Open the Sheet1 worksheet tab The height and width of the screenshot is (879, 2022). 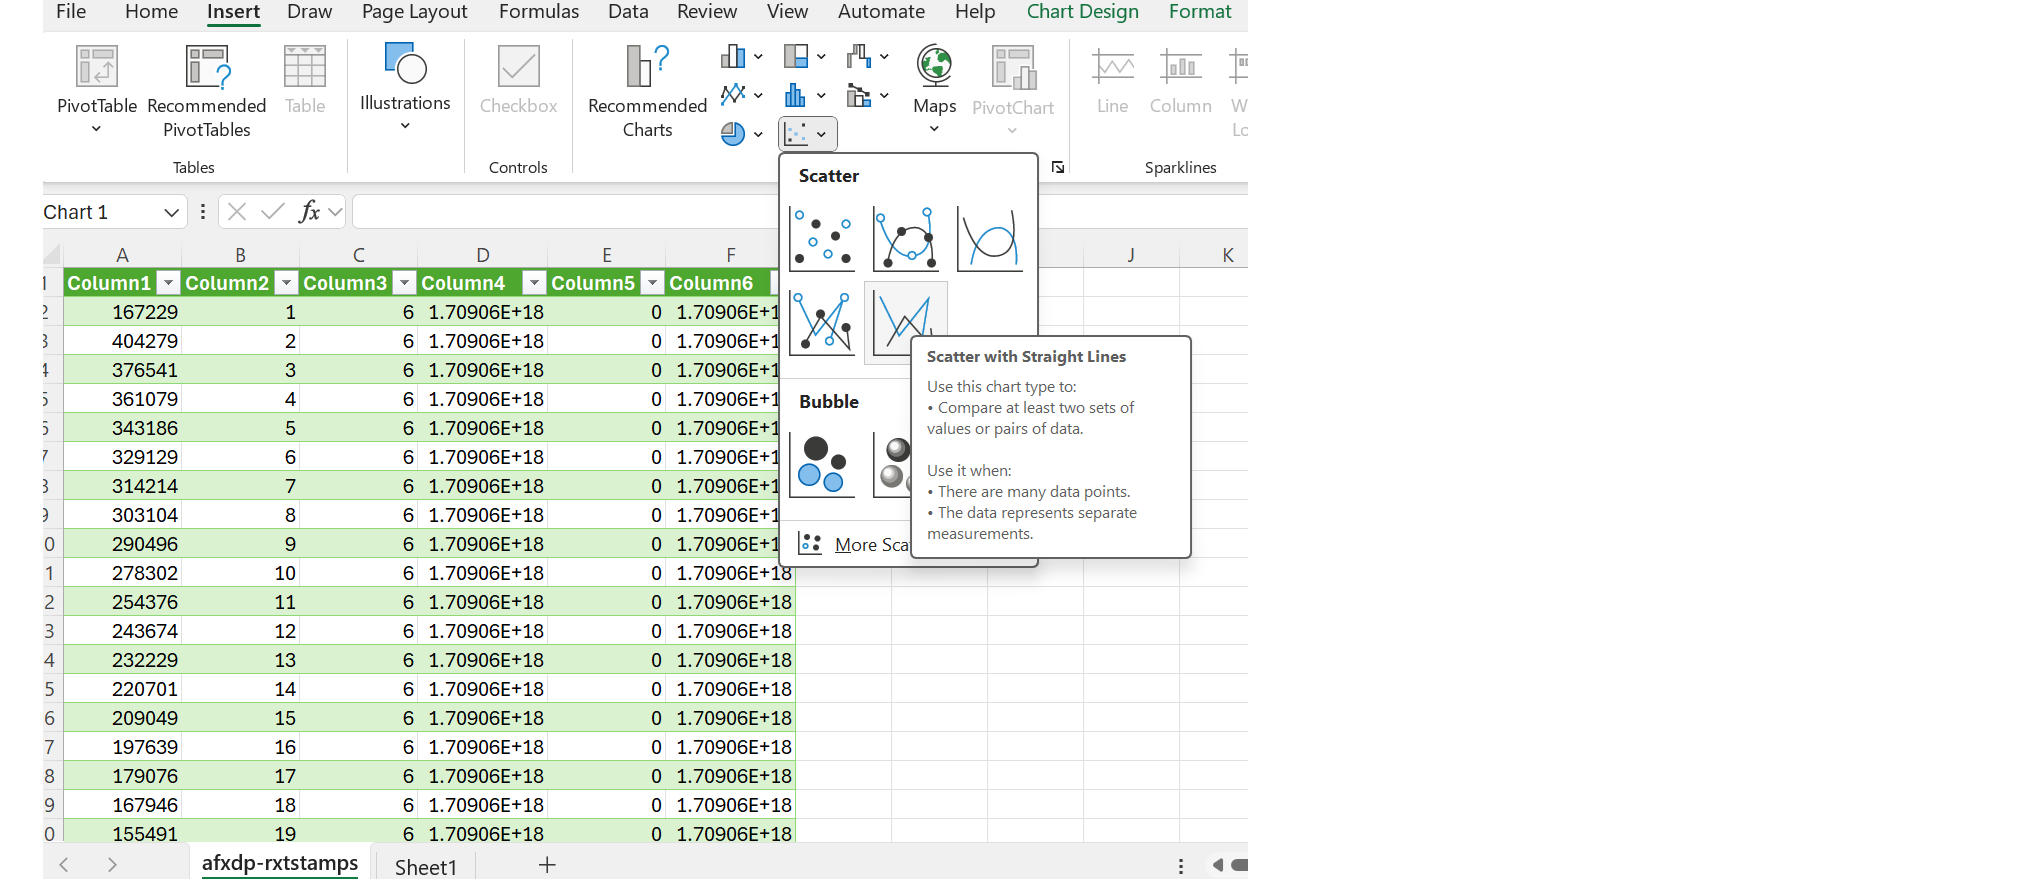click(x=425, y=866)
